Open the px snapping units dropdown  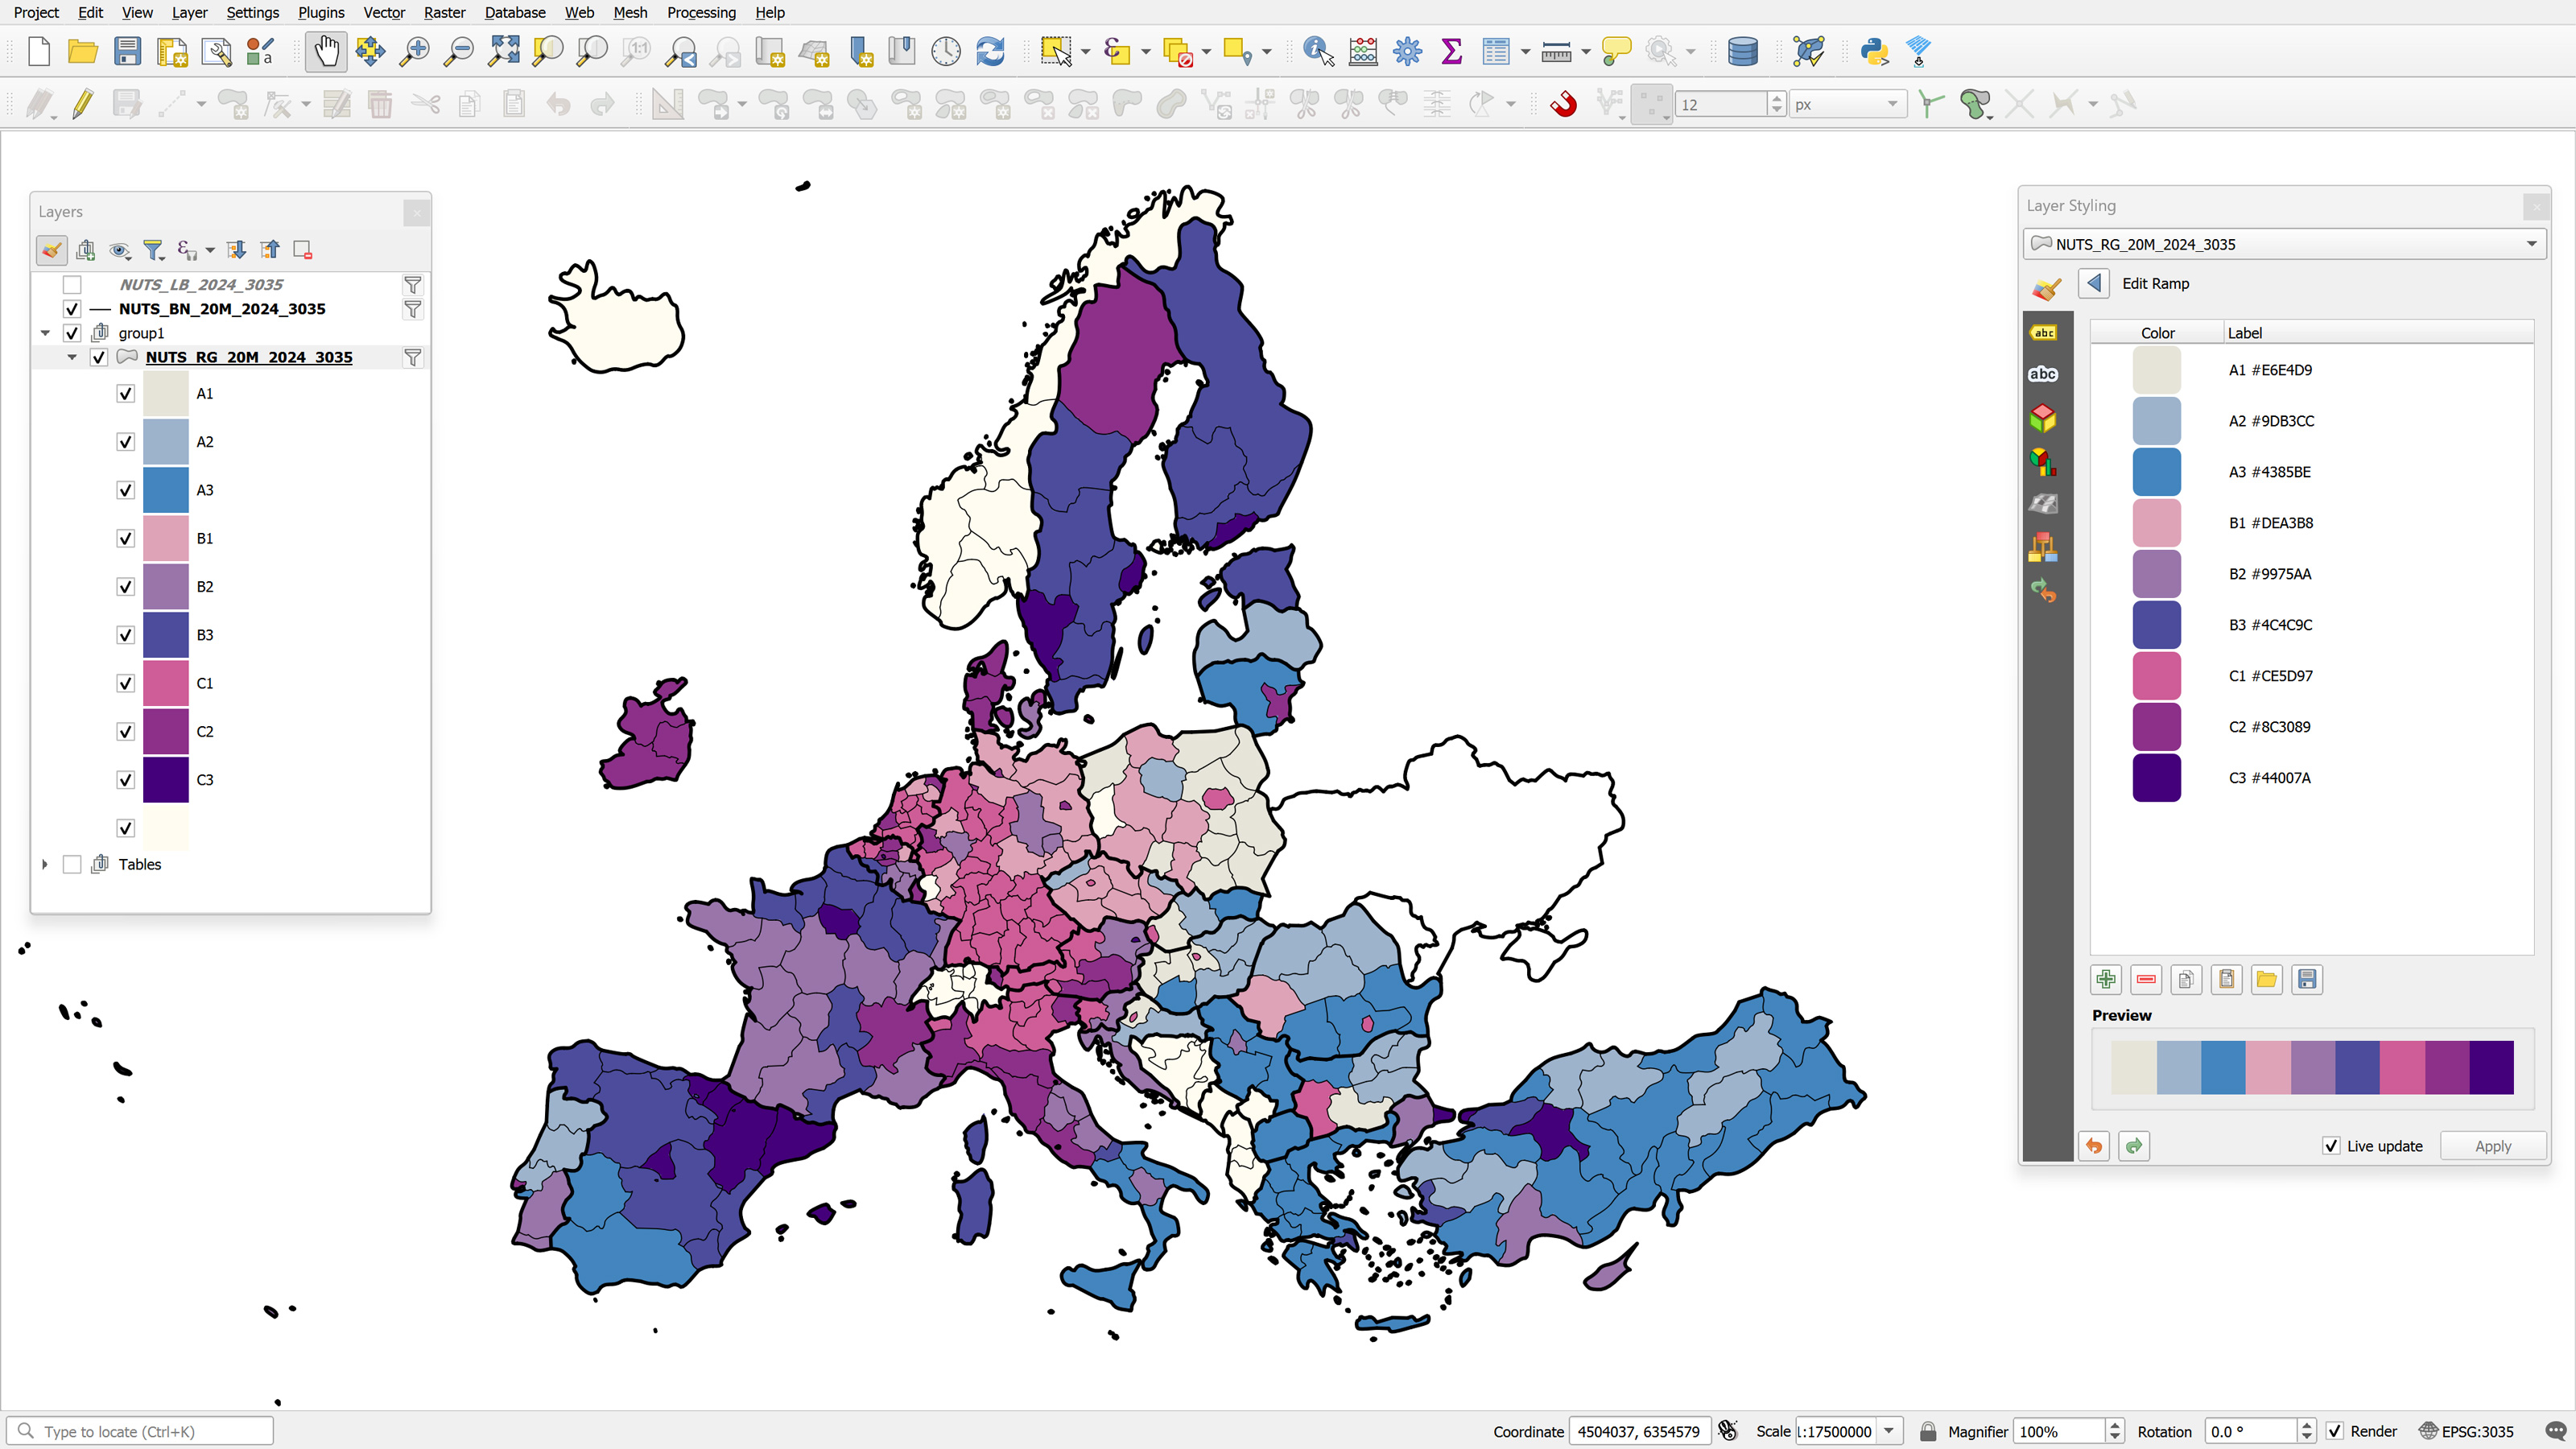coord(1848,104)
